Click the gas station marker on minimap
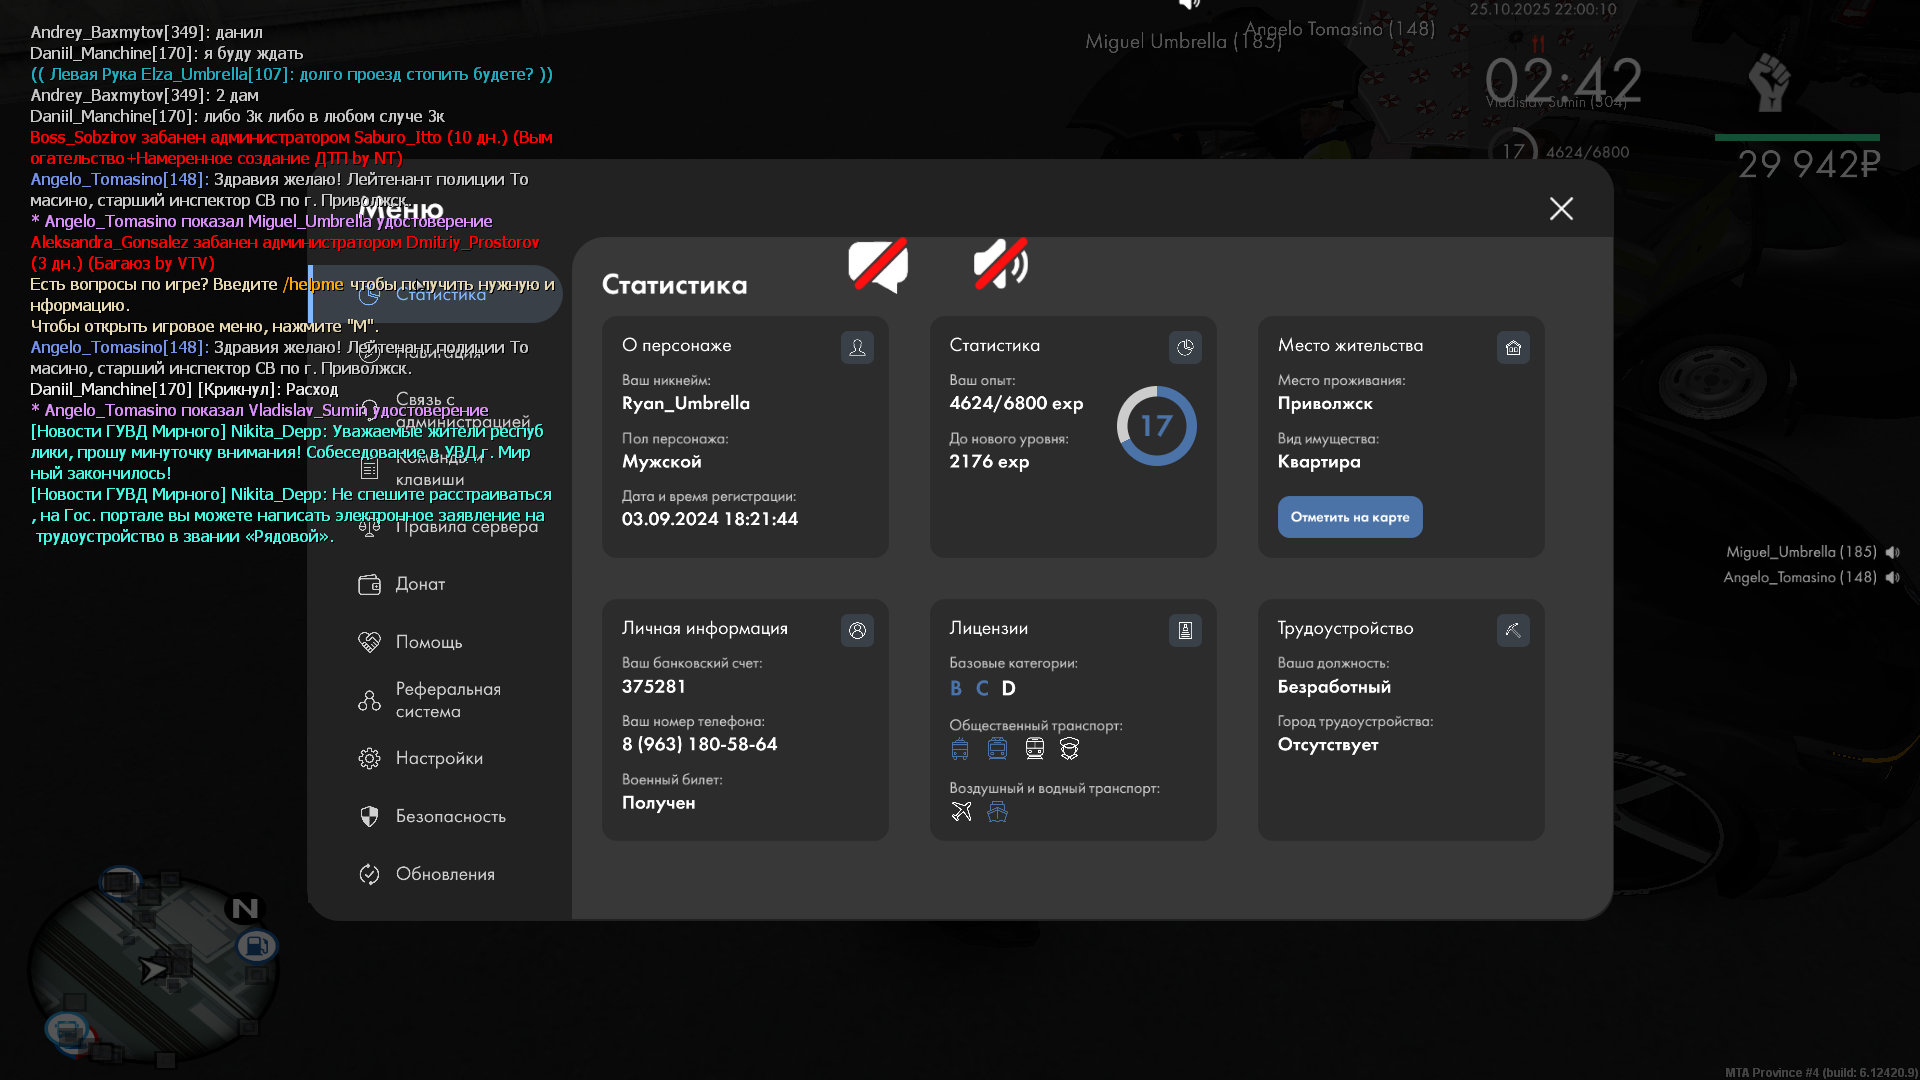1920x1080 pixels. 256,945
